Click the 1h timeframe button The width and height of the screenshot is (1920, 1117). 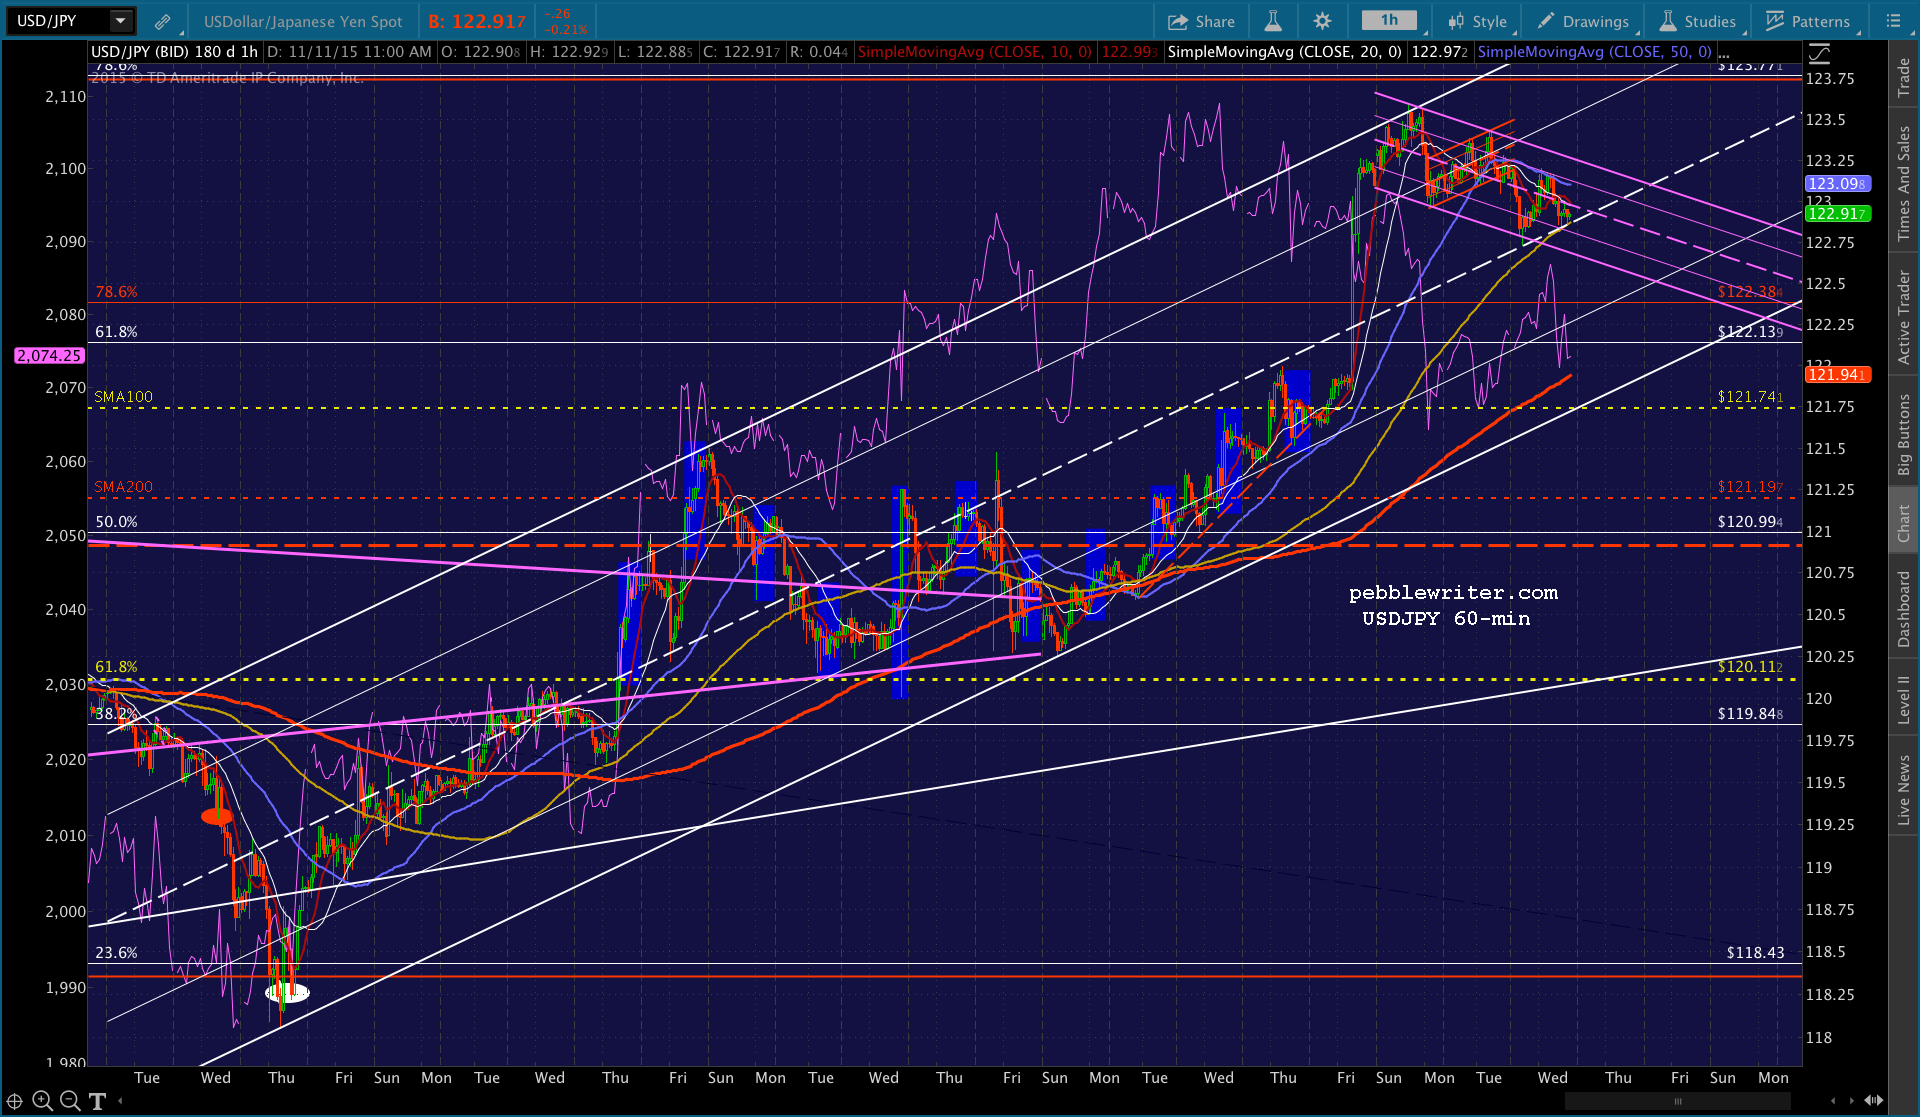point(1388,21)
